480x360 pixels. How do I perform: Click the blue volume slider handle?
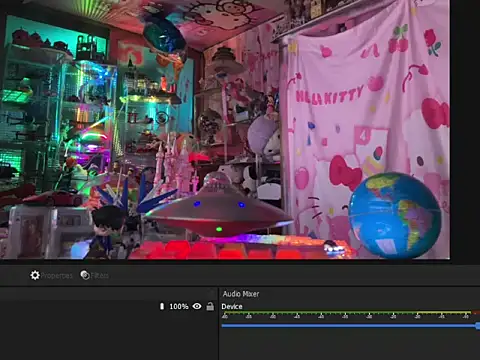coord(478,326)
